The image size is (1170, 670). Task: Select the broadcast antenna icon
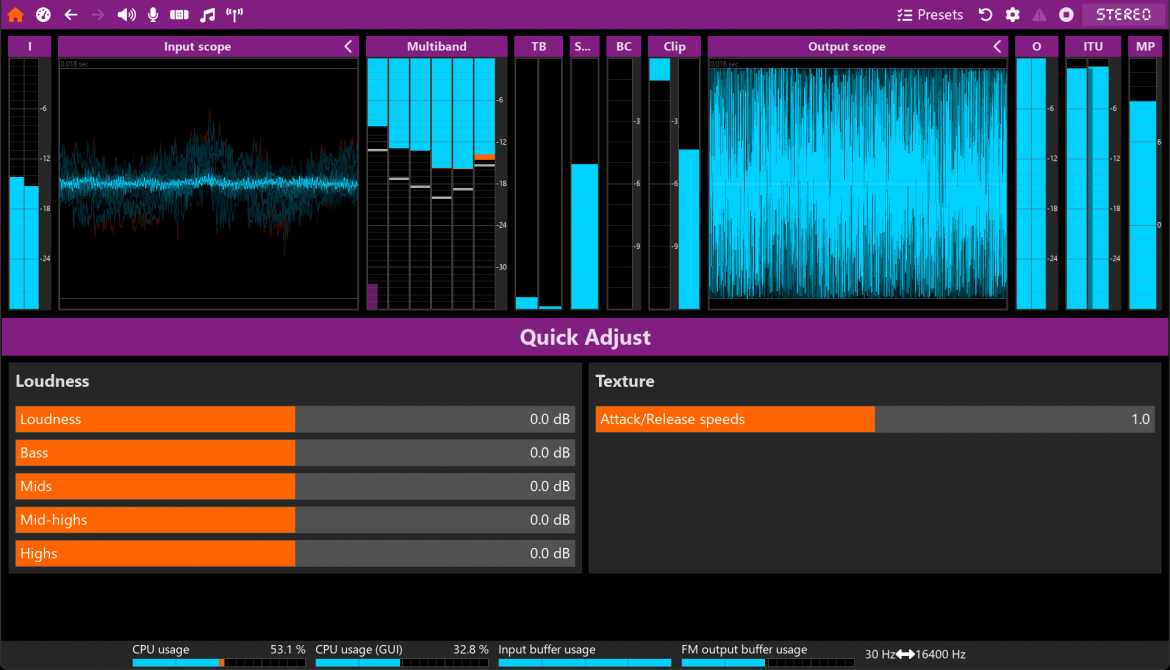pos(234,14)
